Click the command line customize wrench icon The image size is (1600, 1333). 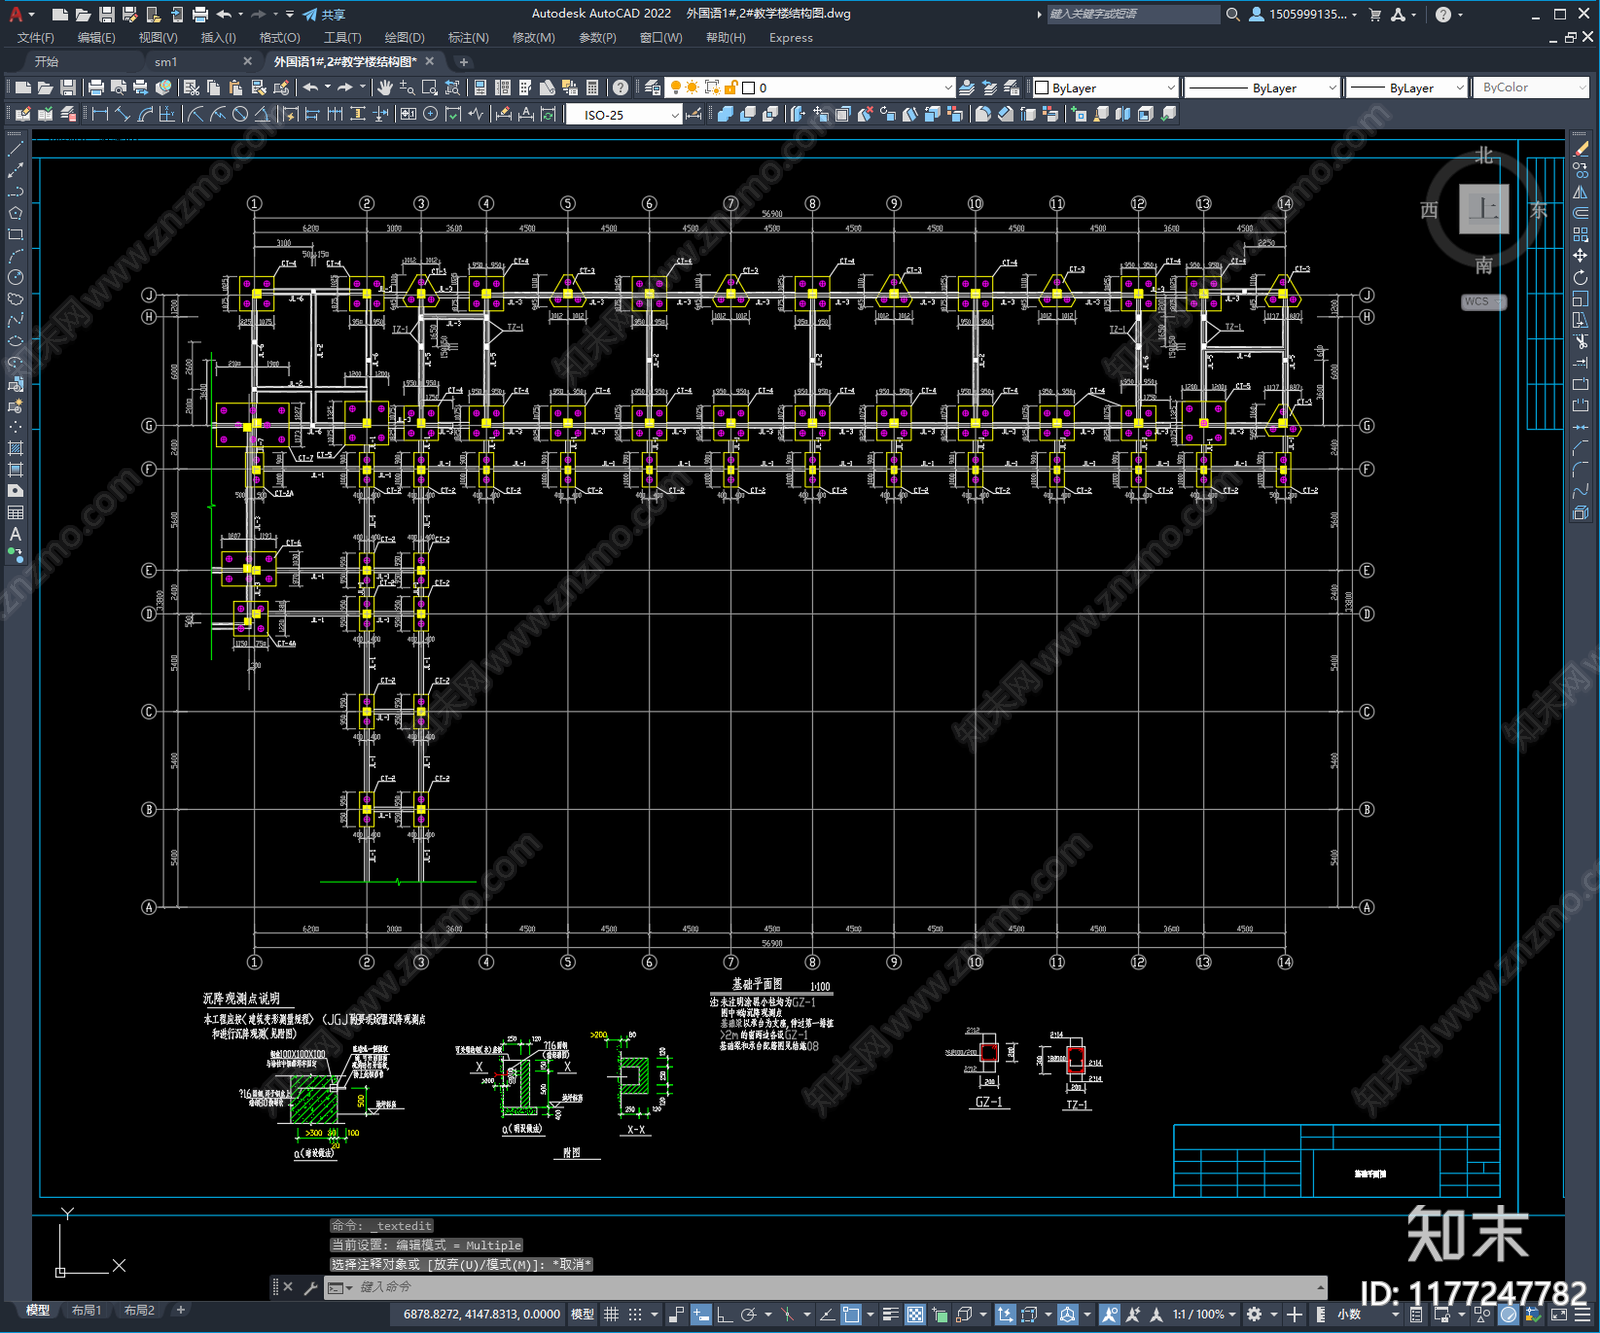(311, 1287)
